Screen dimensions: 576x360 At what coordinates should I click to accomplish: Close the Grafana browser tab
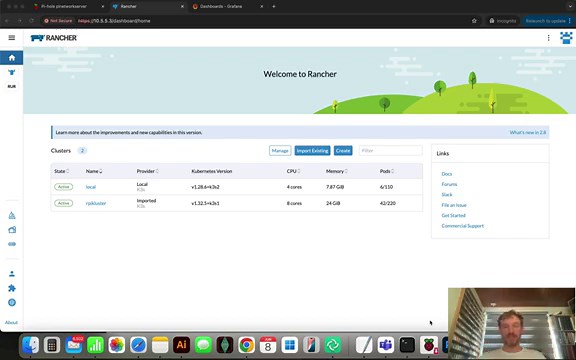(262, 6)
